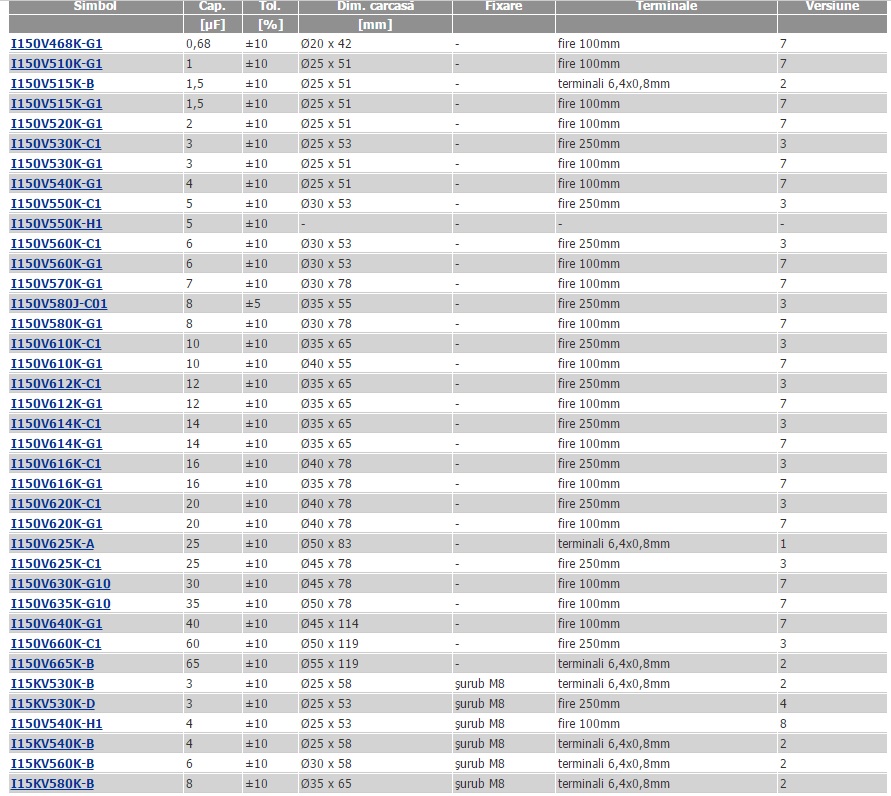The height and width of the screenshot is (796, 891).
Task: Select the I150V530K-C1 symbol link
Action: tap(56, 144)
